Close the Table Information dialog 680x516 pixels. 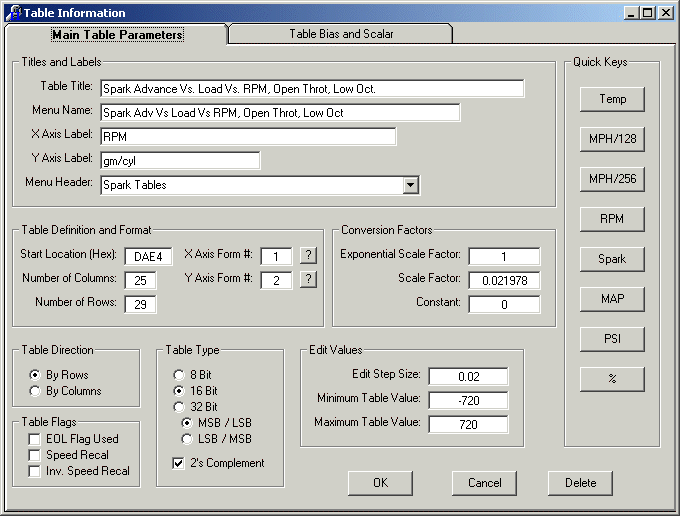tap(665, 13)
